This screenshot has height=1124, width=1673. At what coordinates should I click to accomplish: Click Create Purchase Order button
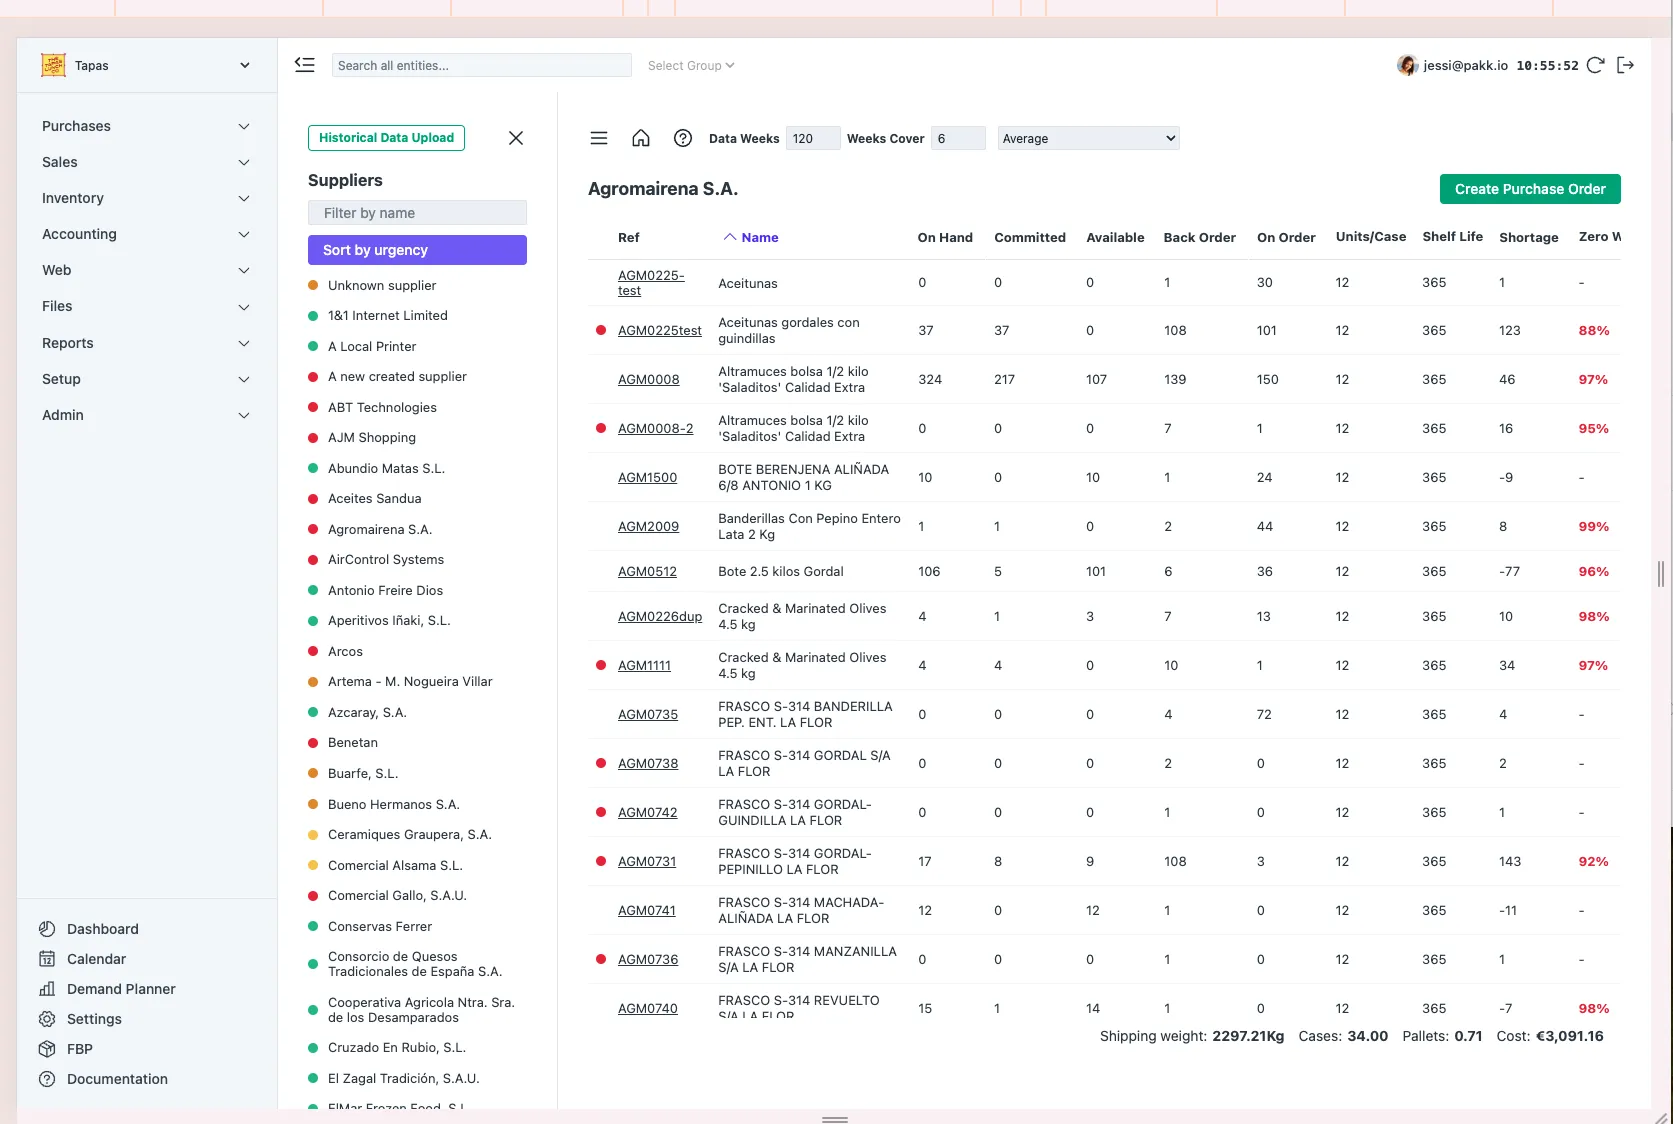point(1529,189)
